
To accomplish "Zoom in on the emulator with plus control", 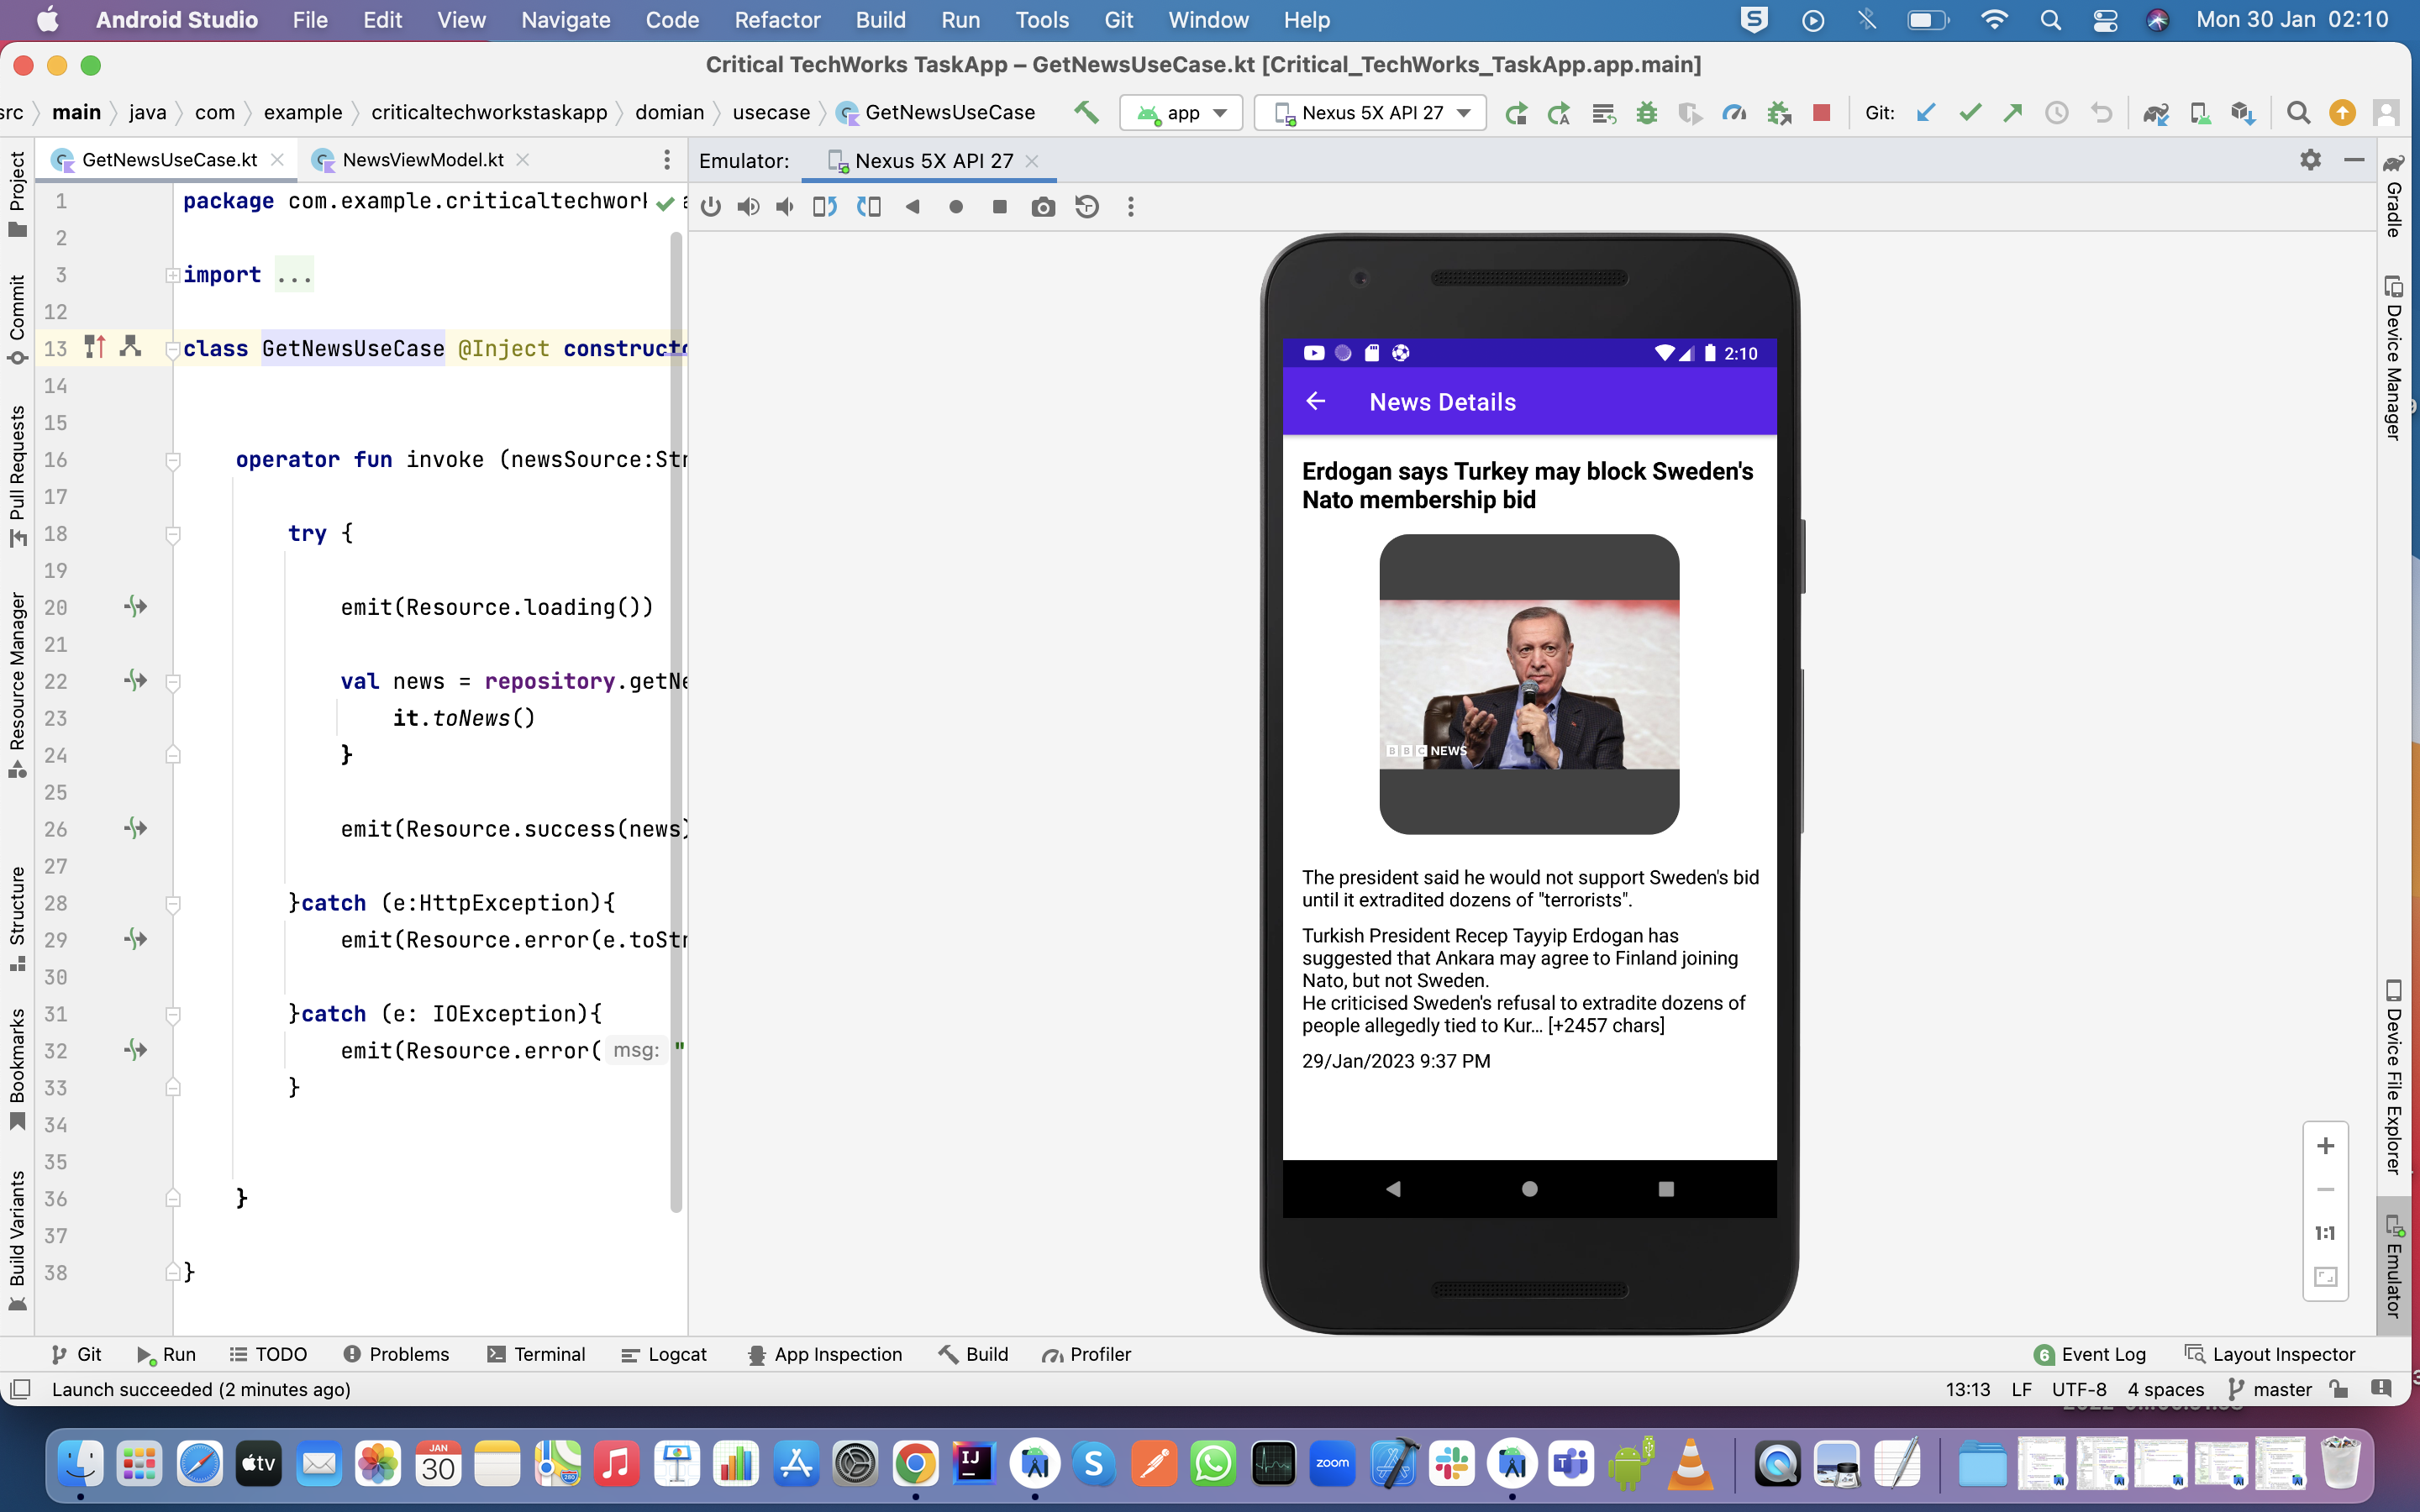I will pyautogui.click(x=2327, y=1146).
